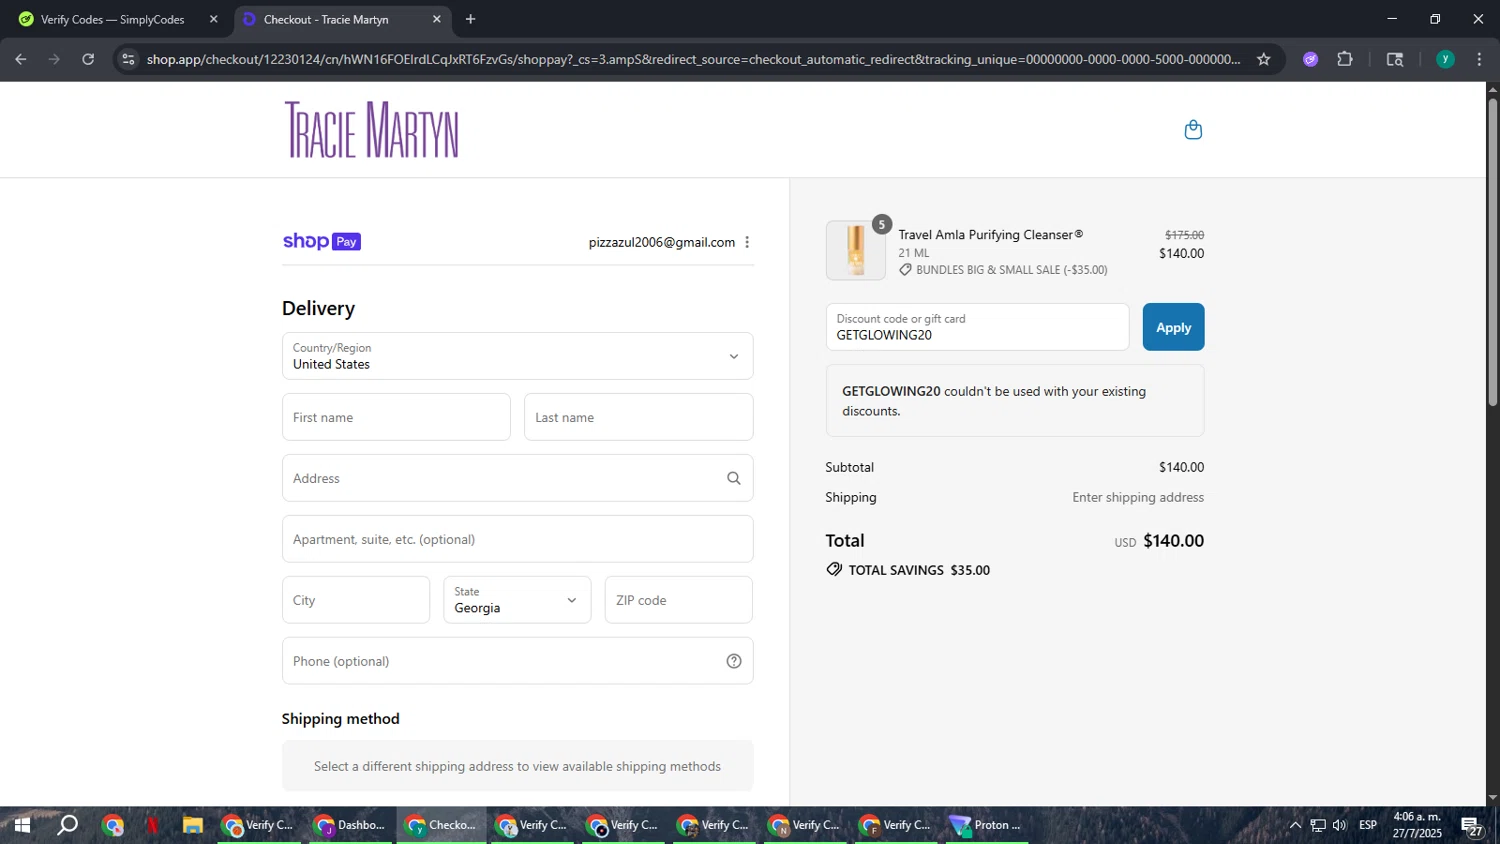Click the BUNDLES BIG & SMALL SALE label
1500x844 pixels.
click(x=1003, y=270)
